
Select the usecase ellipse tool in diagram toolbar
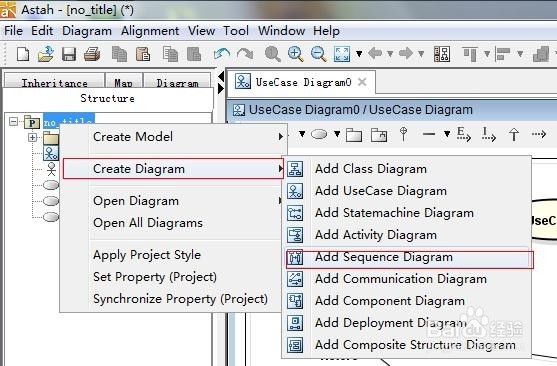tap(319, 134)
